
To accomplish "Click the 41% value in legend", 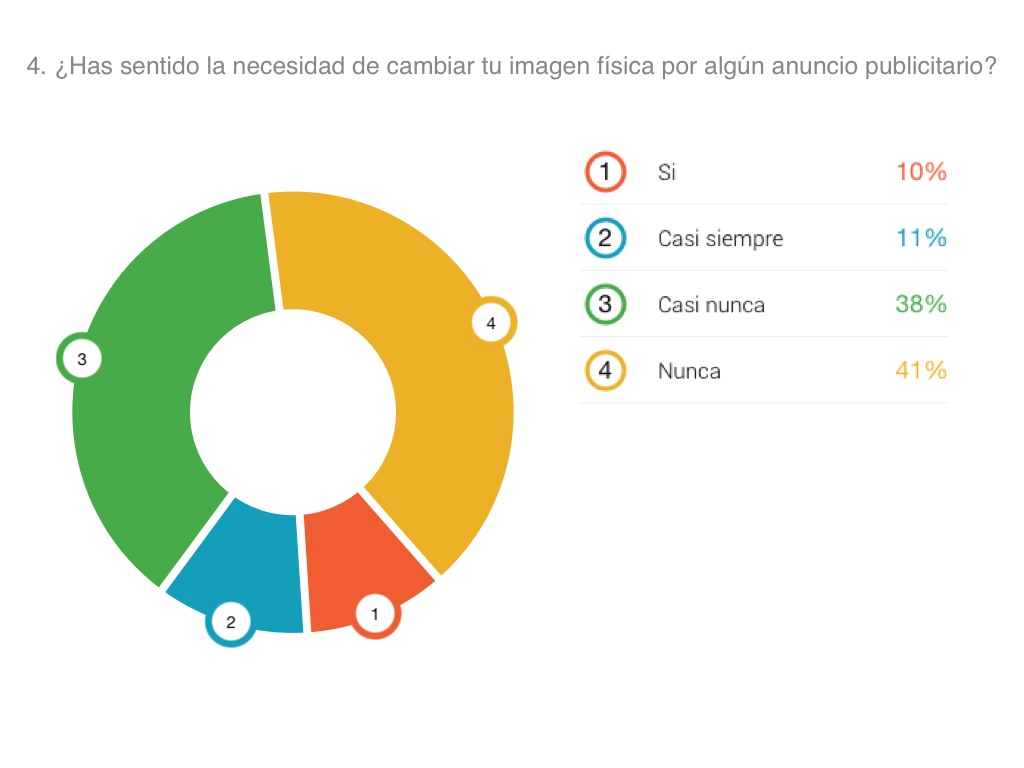I will click(920, 371).
